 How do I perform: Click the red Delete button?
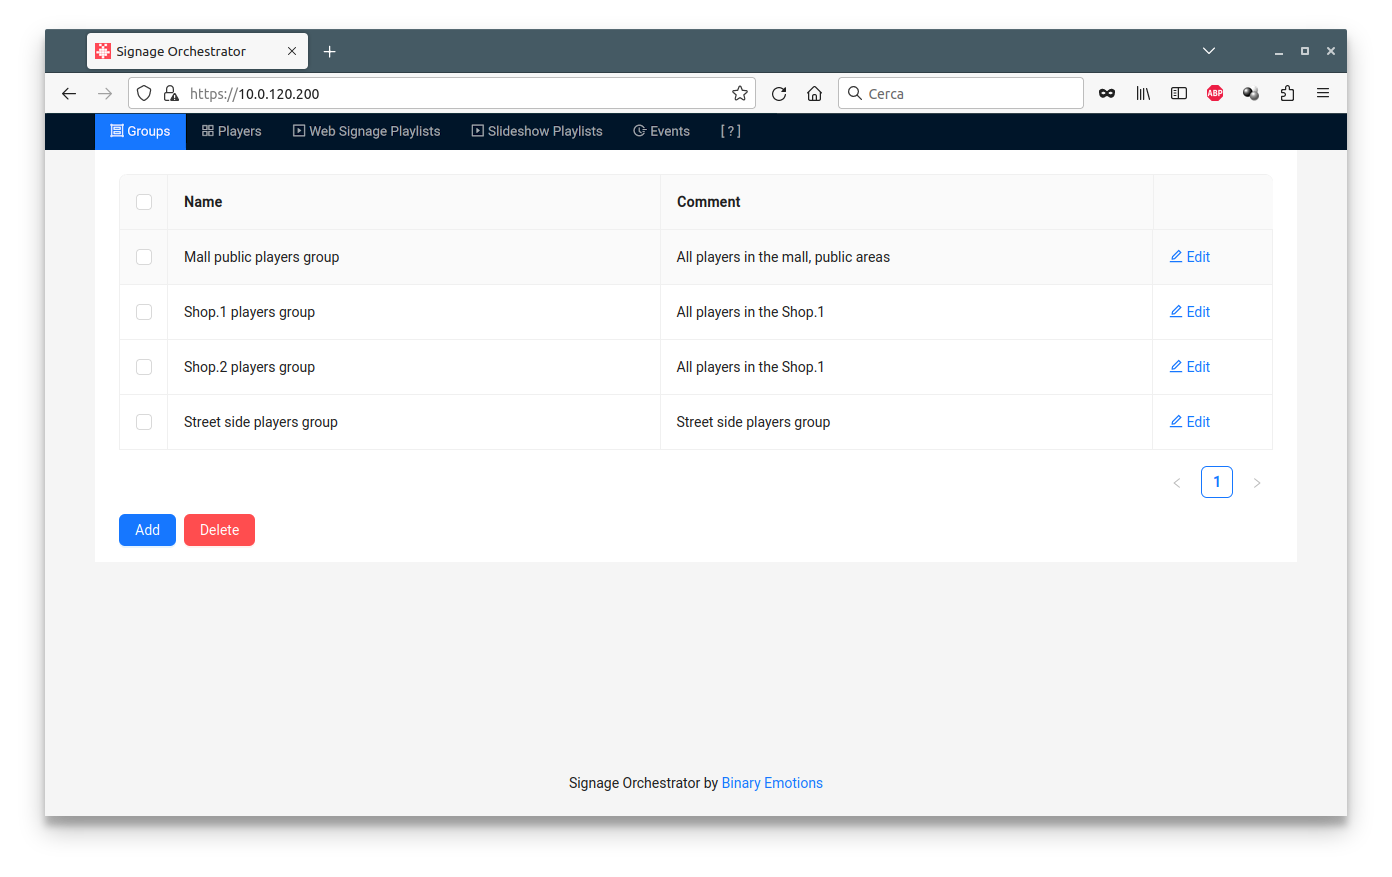[x=219, y=530]
